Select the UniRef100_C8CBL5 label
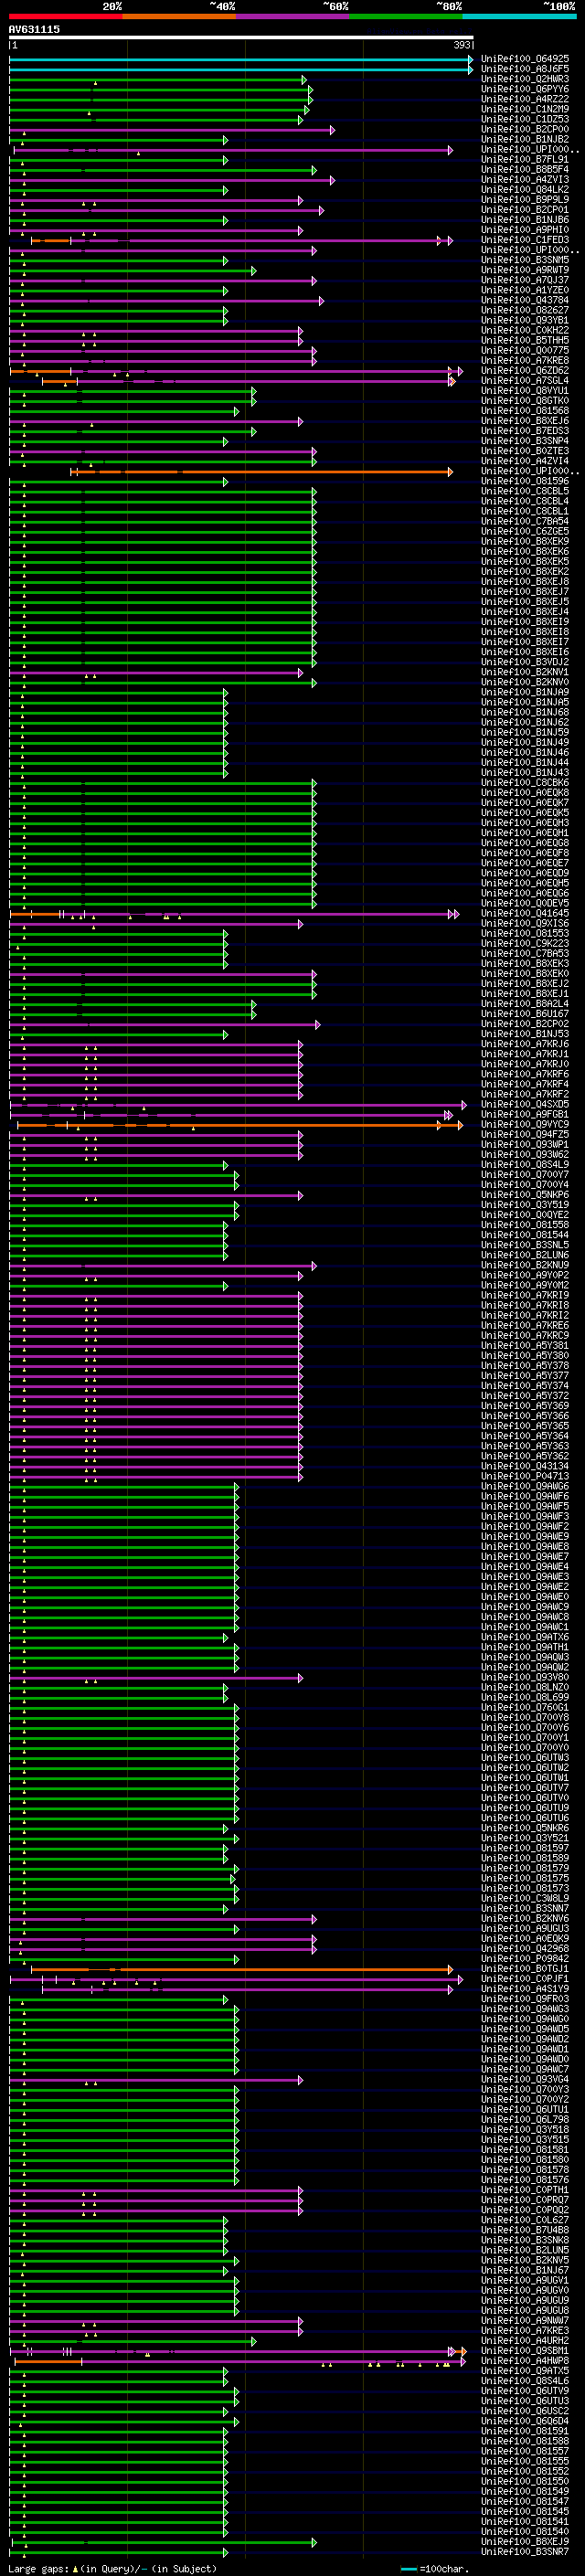The image size is (585, 2576). (525, 491)
